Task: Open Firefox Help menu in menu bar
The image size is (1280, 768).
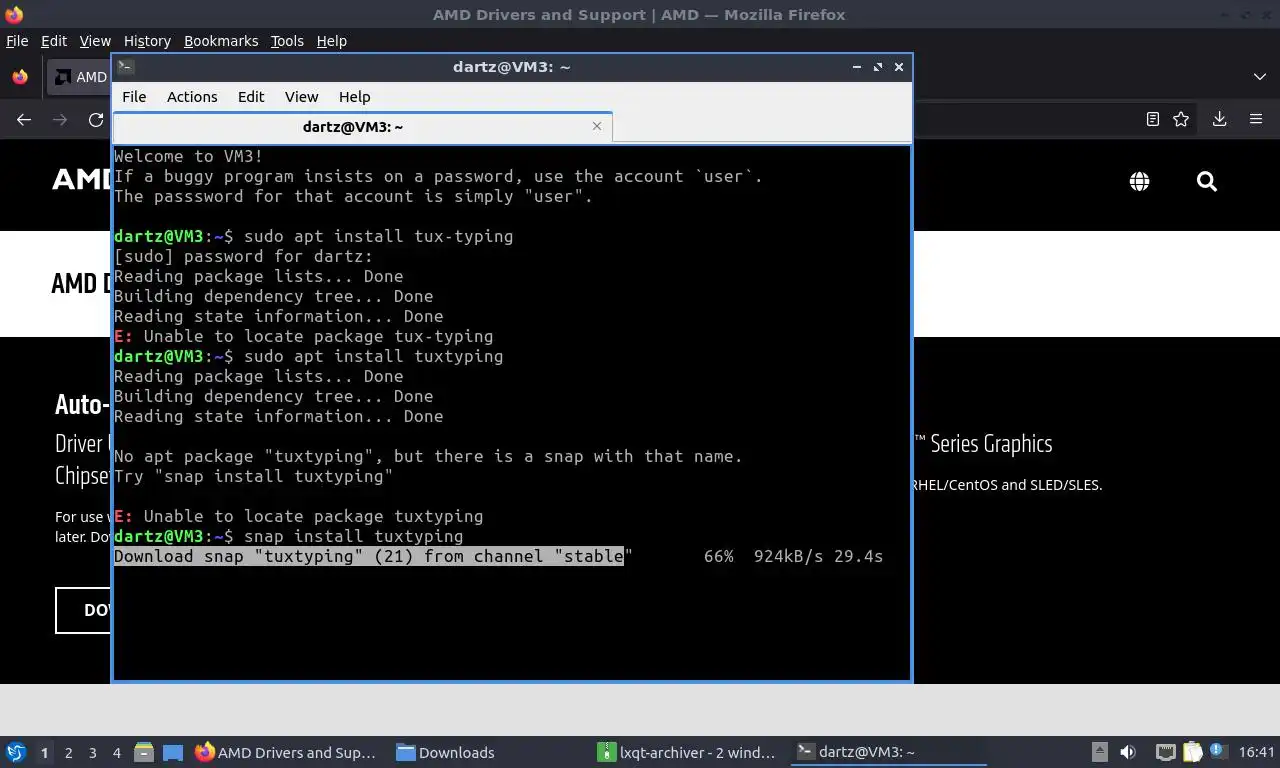Action: pos(331,41)
